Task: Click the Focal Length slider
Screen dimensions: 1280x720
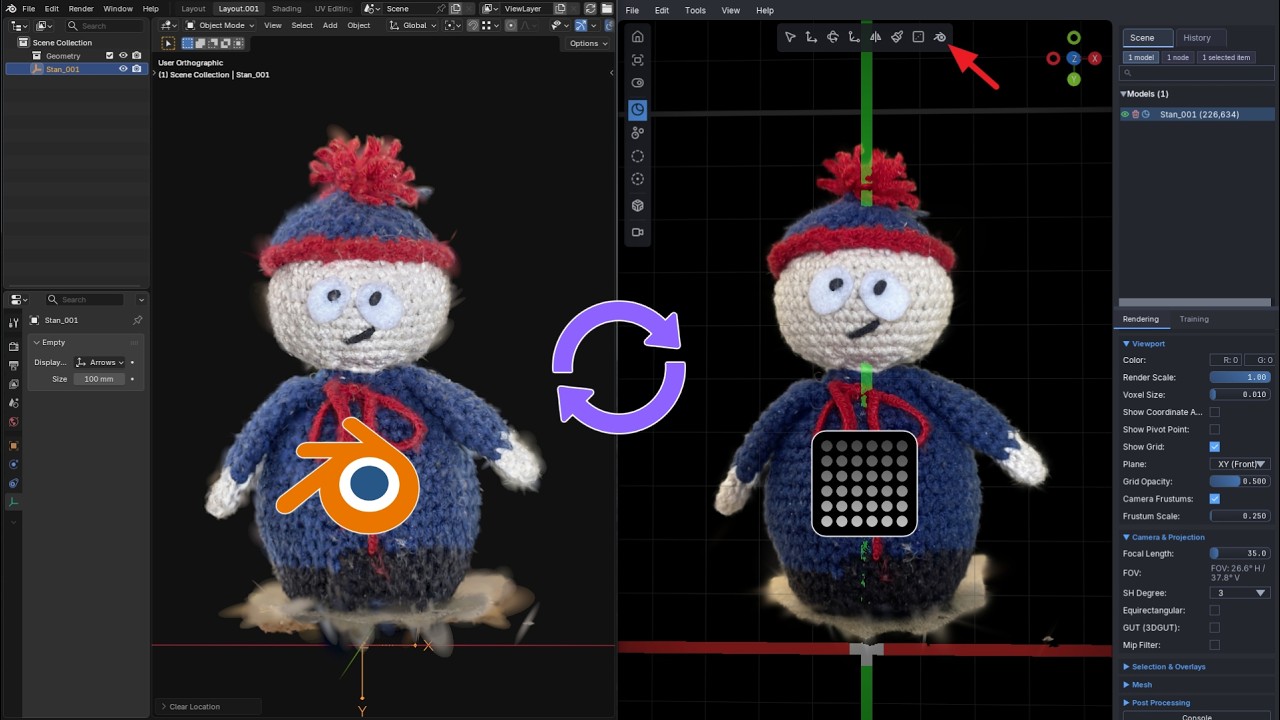Action: click(x=1240, y=553)
